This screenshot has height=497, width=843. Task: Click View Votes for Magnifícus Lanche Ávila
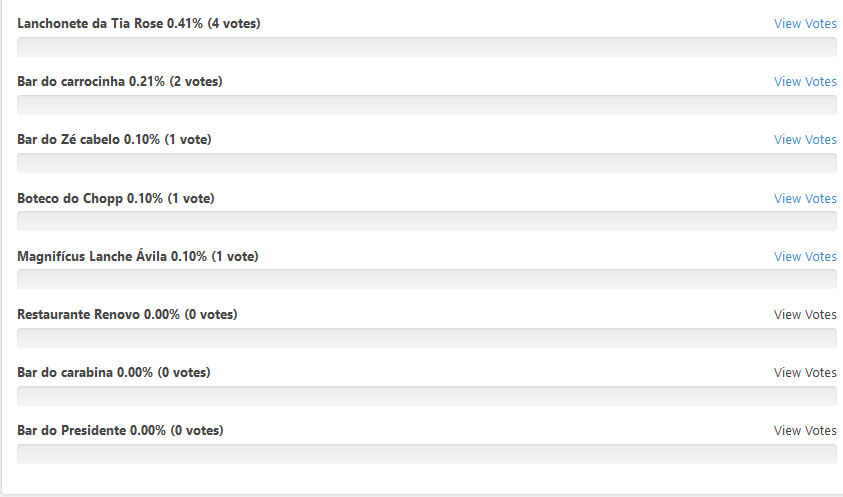pos(805,257)
